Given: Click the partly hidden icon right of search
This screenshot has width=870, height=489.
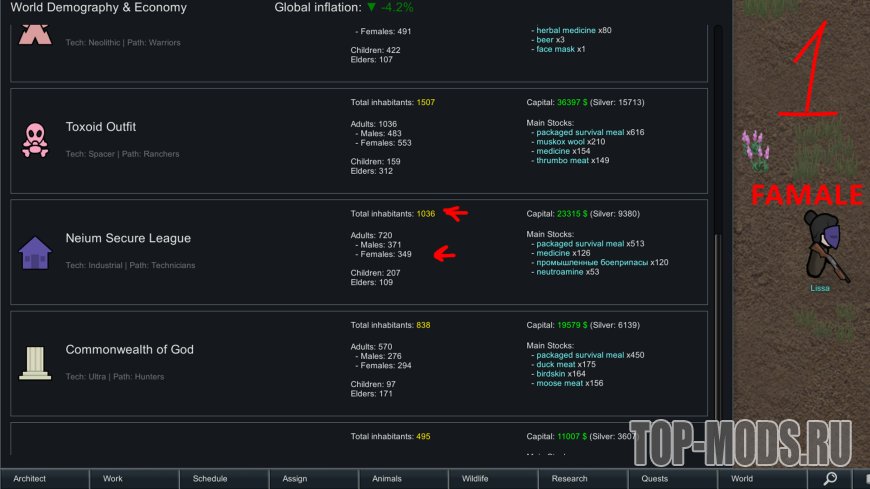Looking at the screenshot, I should 862,479.
